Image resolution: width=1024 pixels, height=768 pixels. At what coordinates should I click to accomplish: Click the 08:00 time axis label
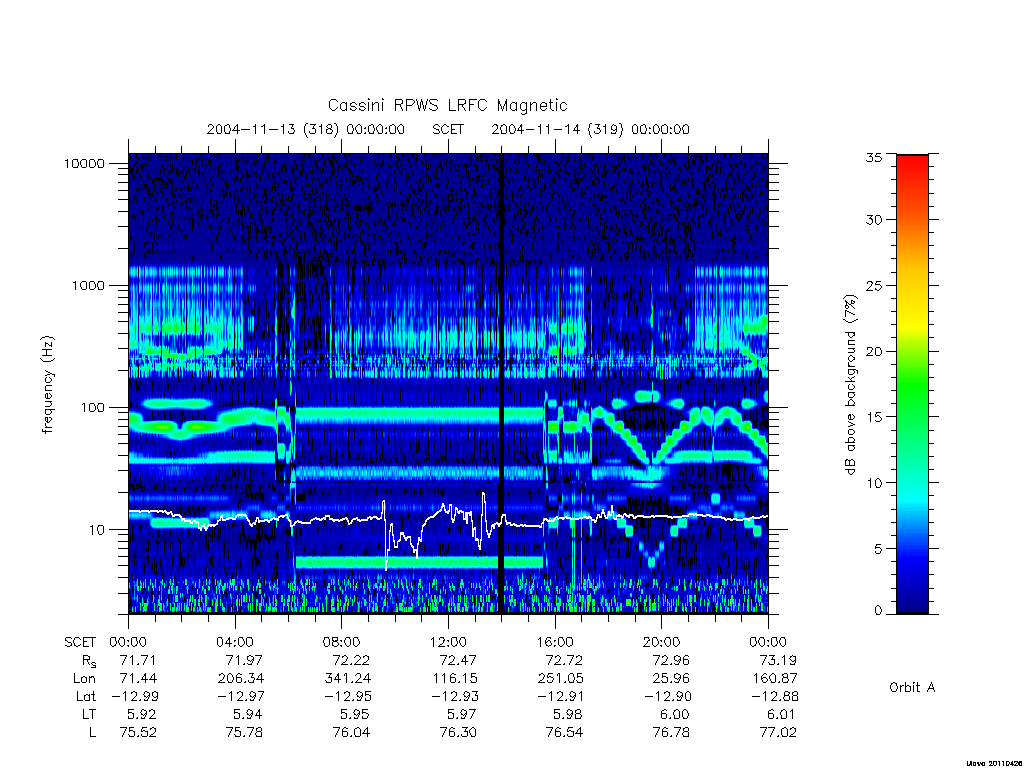[342, 642]
